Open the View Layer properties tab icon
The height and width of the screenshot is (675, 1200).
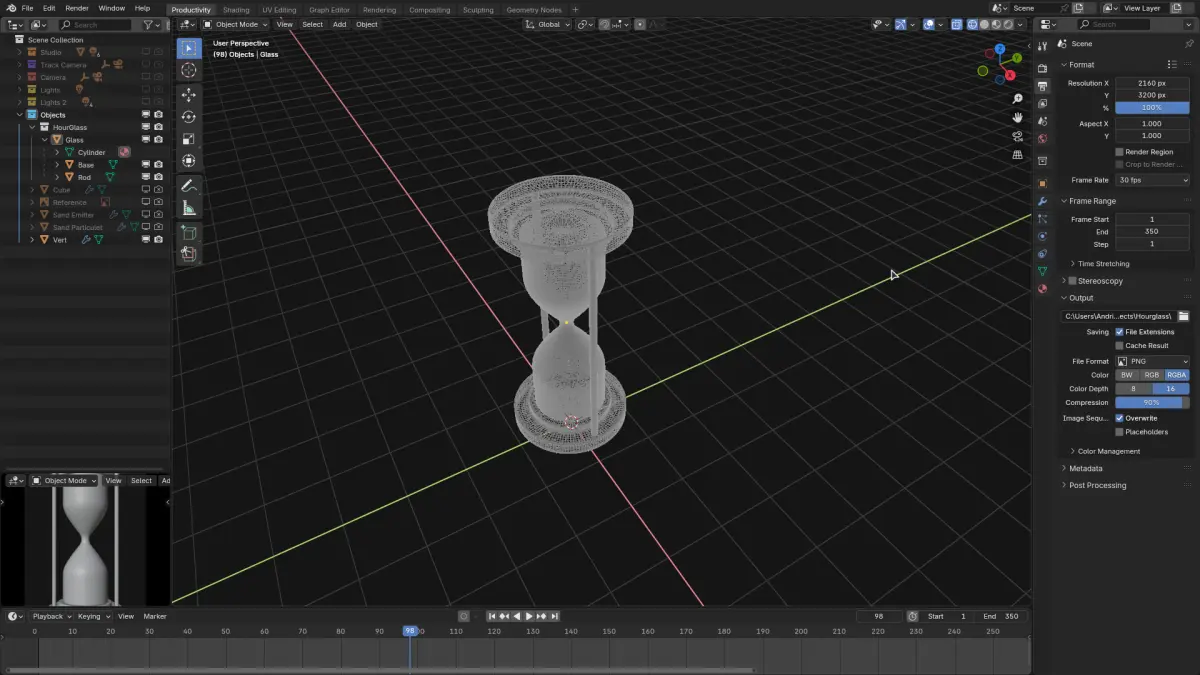click(x=1043, y=103)
